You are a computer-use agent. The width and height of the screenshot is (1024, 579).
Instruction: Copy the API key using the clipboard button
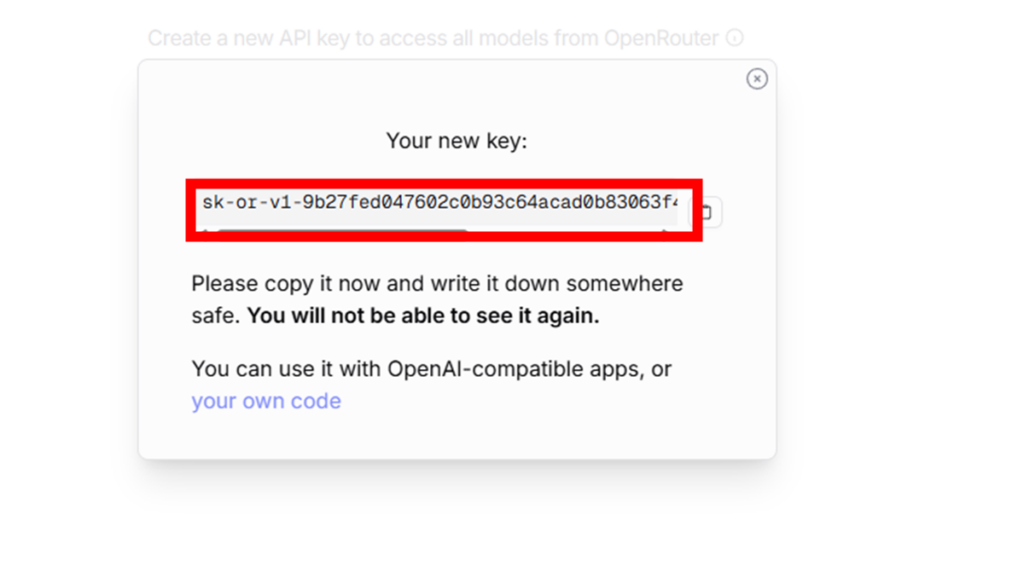click(709, 211)
